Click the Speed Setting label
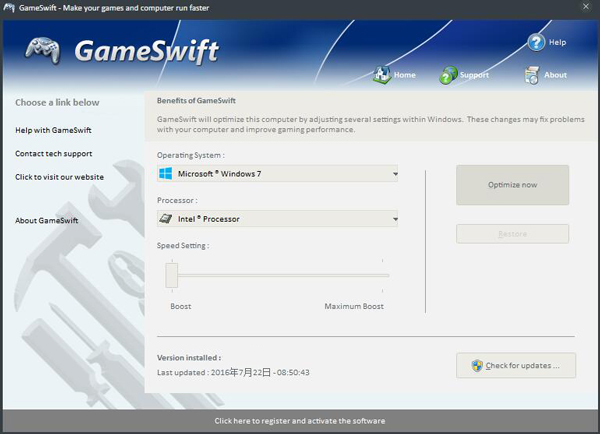 [x=183, y=246]
